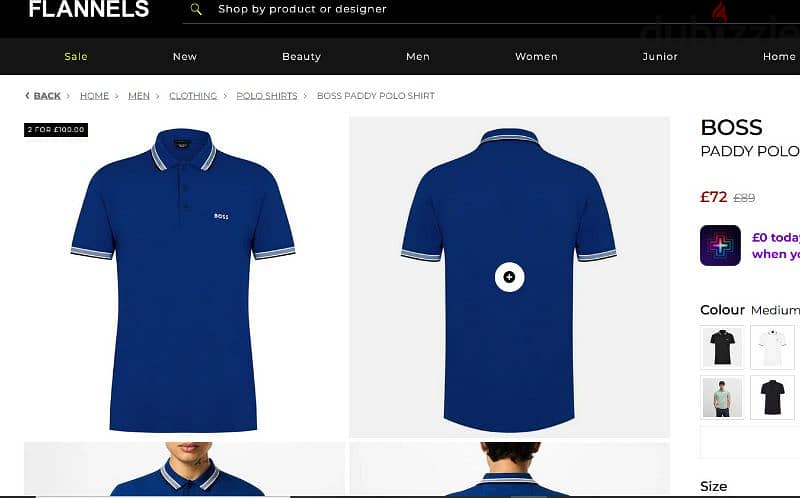
Task: Click the £72 sale price
Action: point(713,197)
